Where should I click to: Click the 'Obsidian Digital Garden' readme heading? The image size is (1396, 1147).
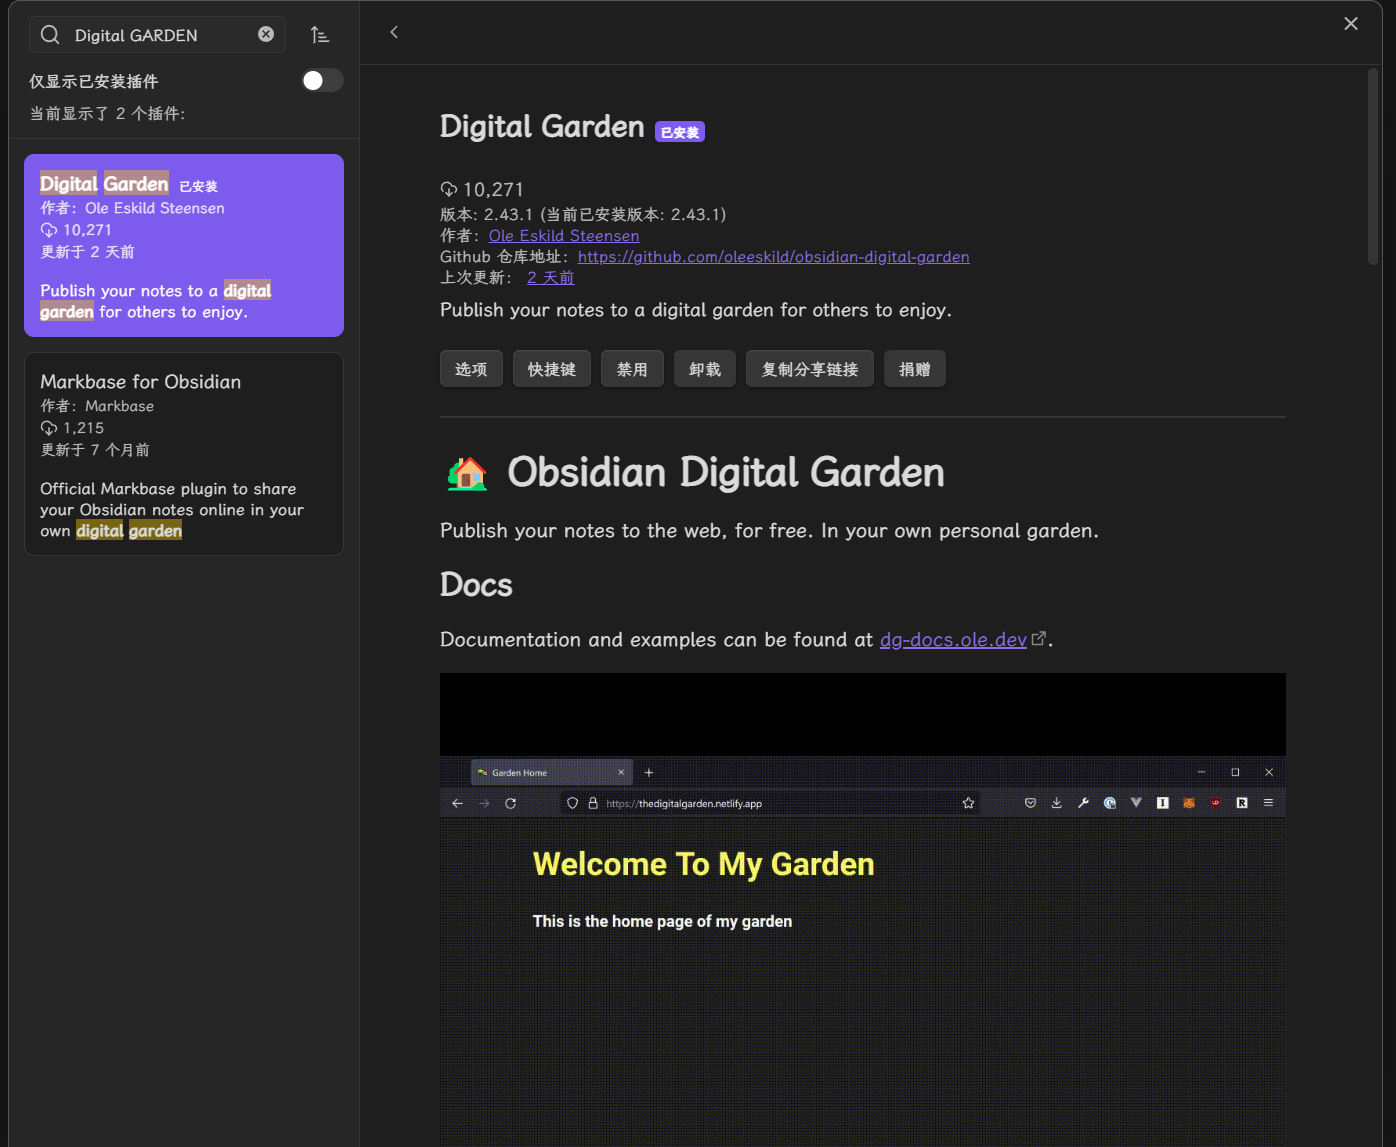click(x=726, y=473)
